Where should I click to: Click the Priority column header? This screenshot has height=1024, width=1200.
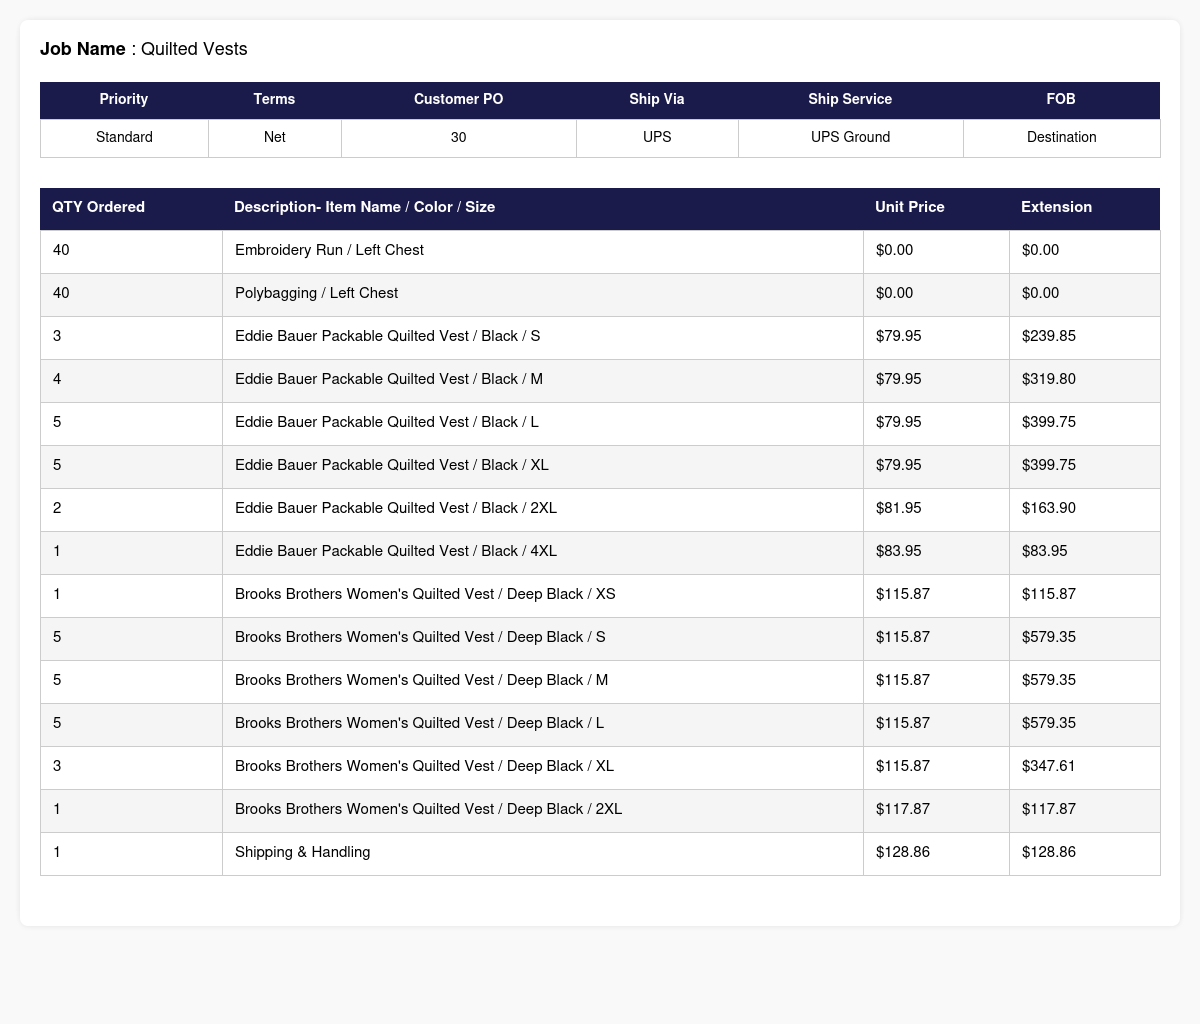tap(124, 99)
